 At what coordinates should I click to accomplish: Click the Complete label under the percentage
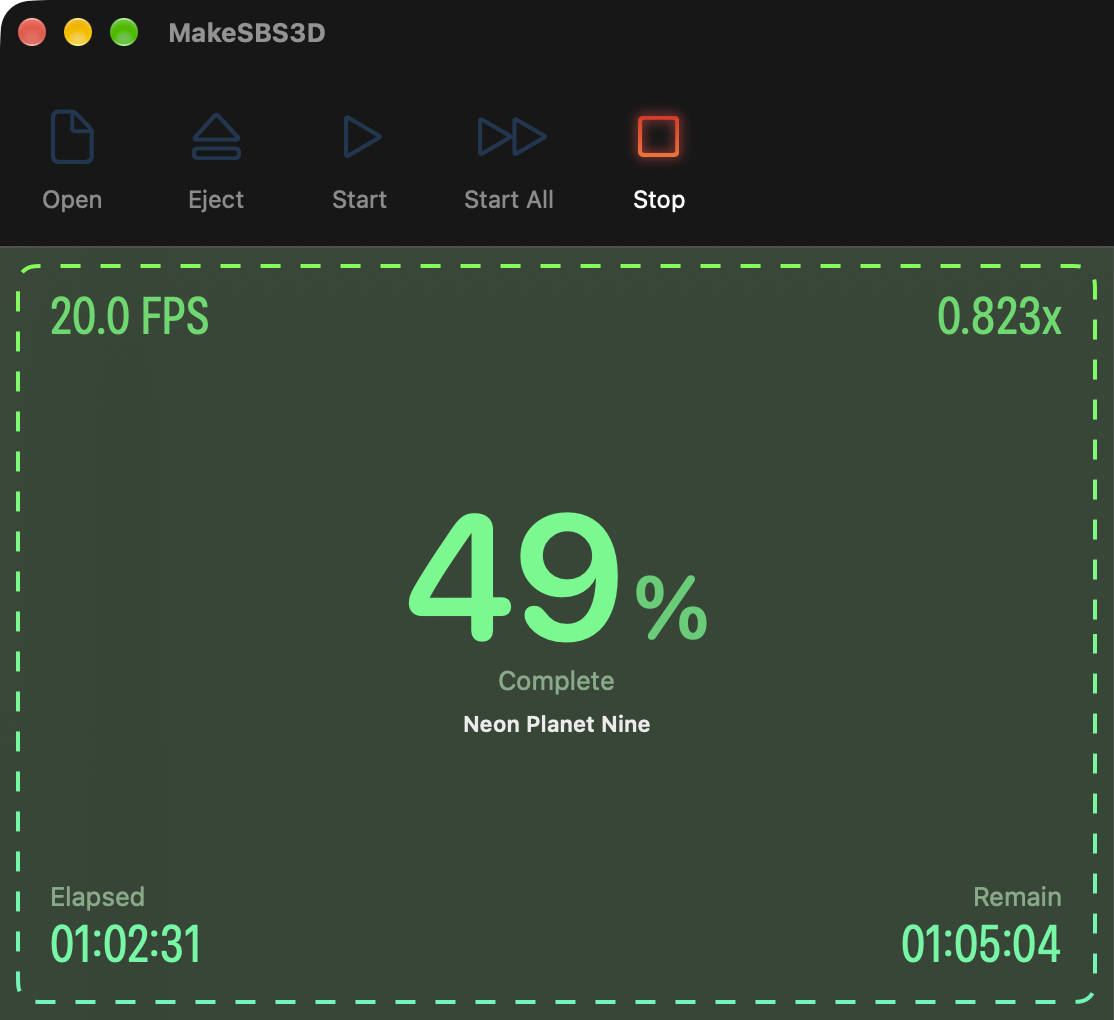(x=556, y=680)
